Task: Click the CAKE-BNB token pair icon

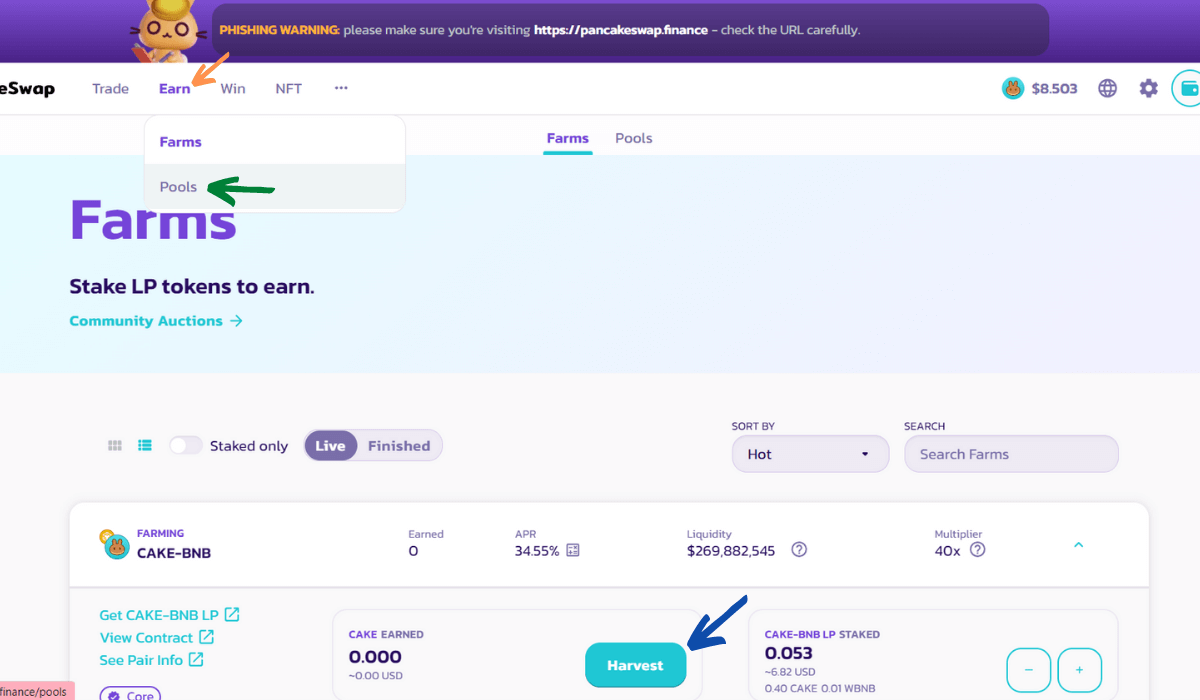Action: 115,545
